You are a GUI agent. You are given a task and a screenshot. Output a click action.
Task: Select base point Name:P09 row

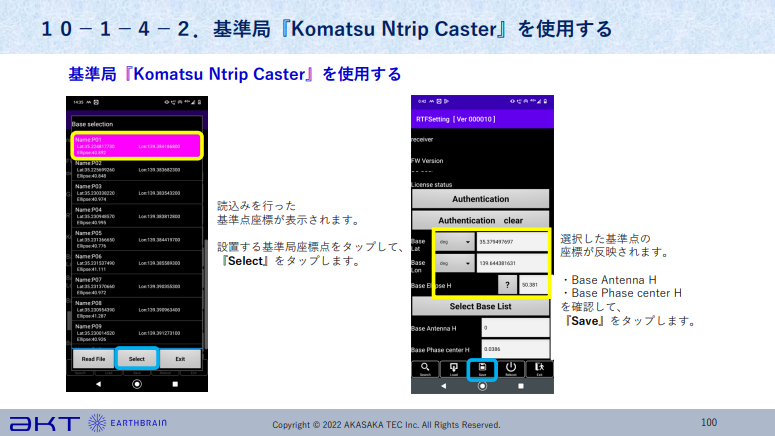click(137, 333)
